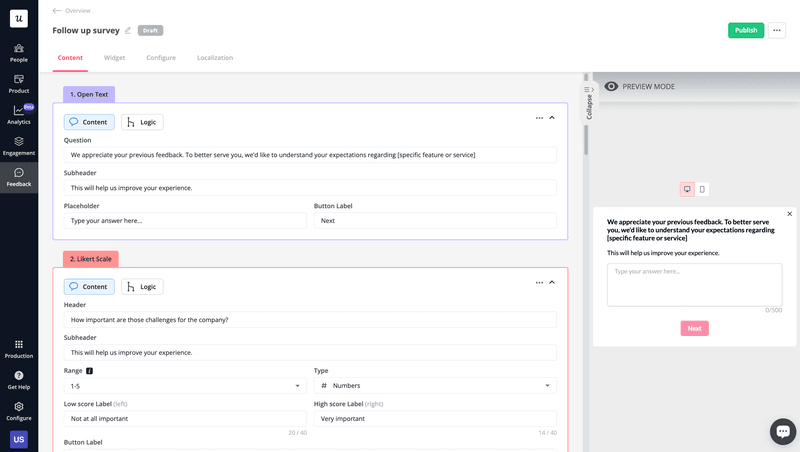Screen dimensions: 800x452
Task: Select Content in Likert Scale question
Action: 89,287
